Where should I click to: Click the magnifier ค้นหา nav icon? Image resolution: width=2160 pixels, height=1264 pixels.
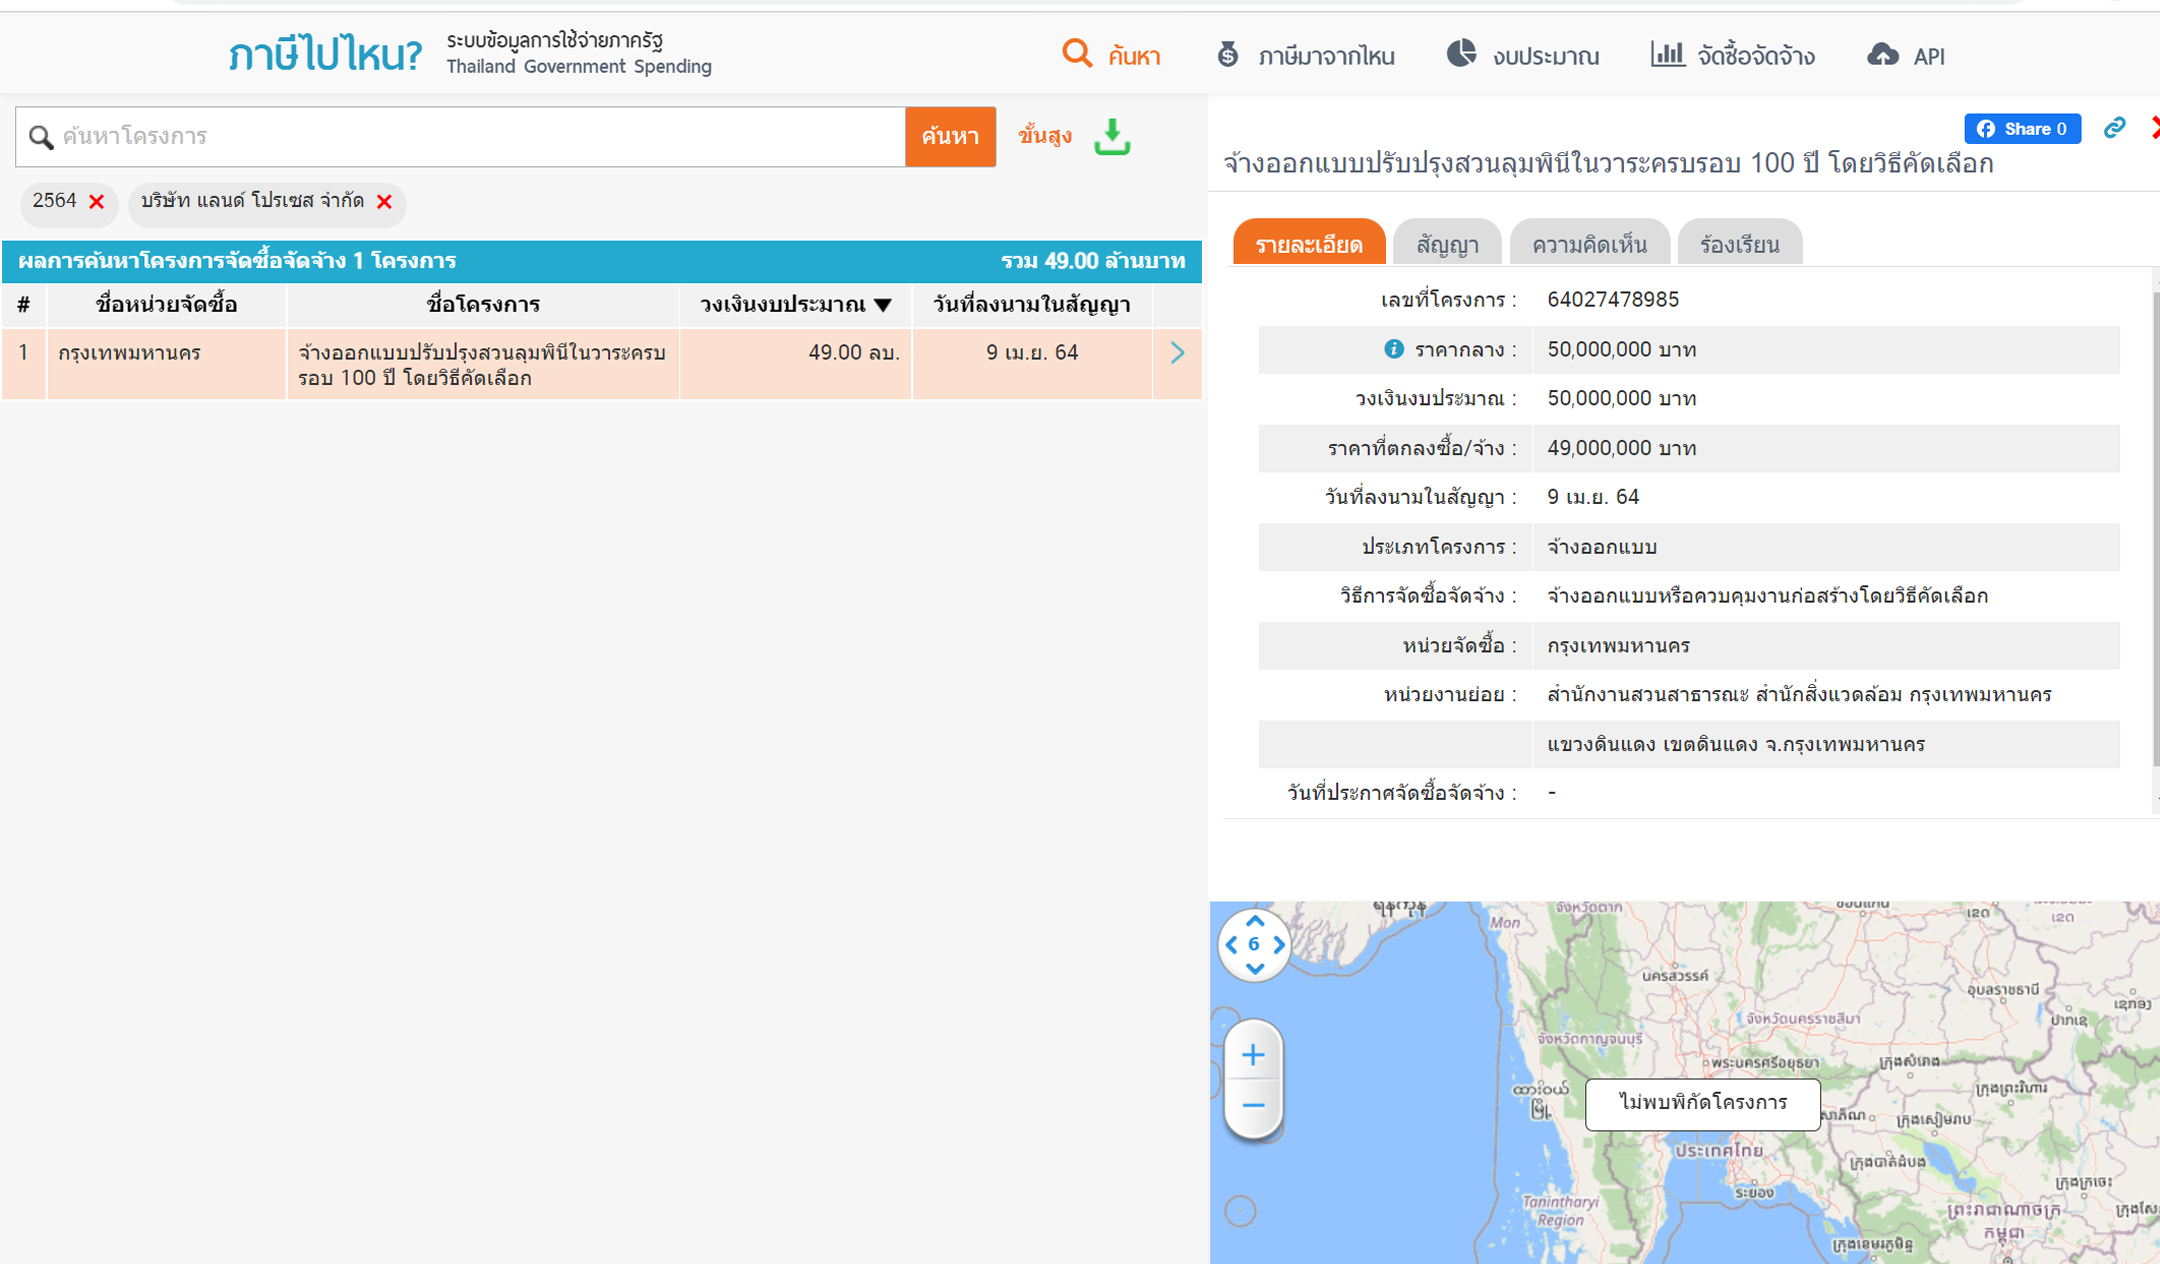pyautogui.click(x=1077, y=54)
